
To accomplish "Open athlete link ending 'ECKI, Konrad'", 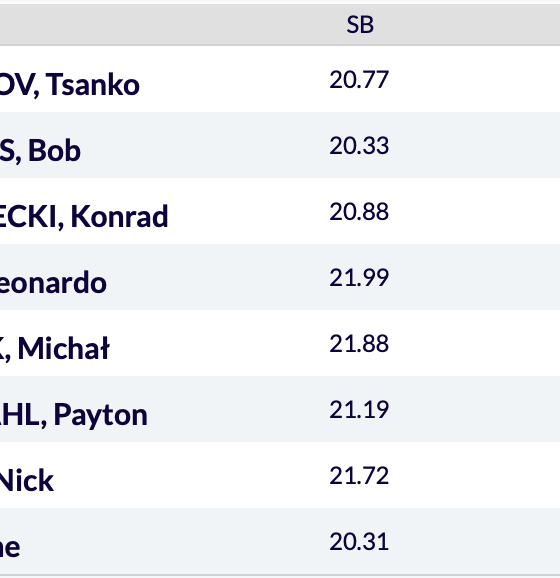I will click(x=84, y=216).
